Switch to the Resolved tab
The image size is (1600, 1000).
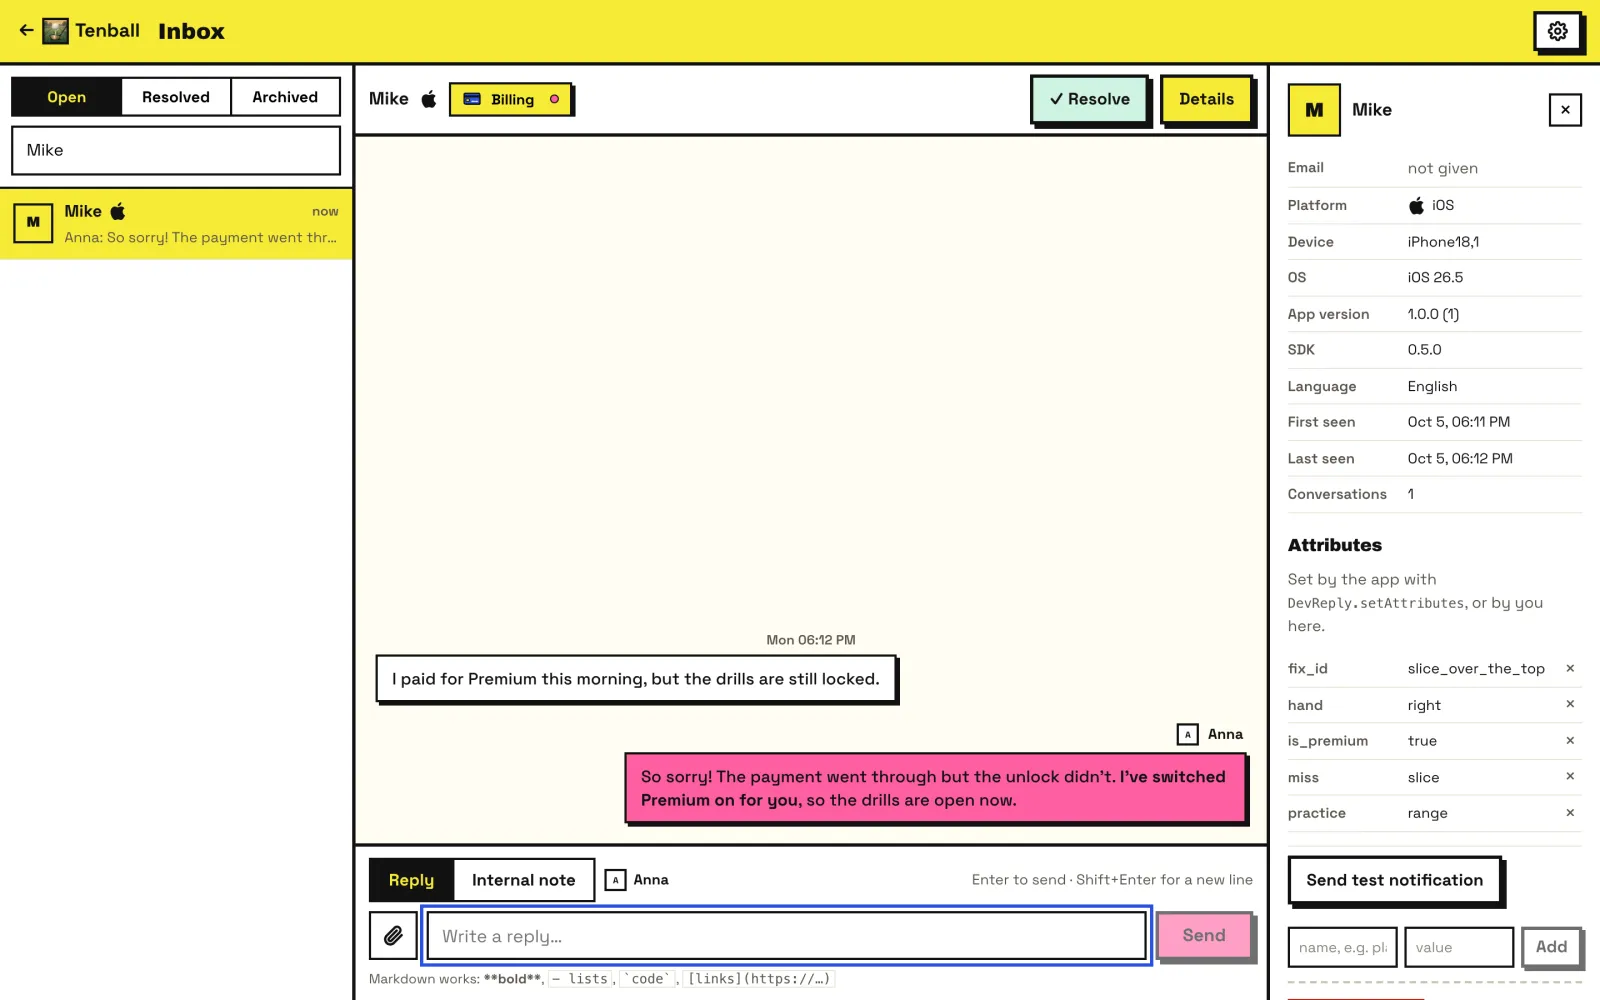(x=176, y=97)
